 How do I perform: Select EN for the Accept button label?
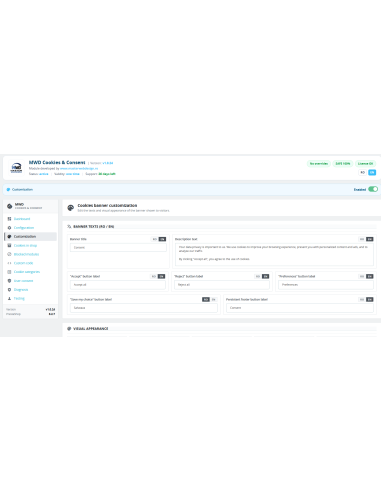point(161,276)
